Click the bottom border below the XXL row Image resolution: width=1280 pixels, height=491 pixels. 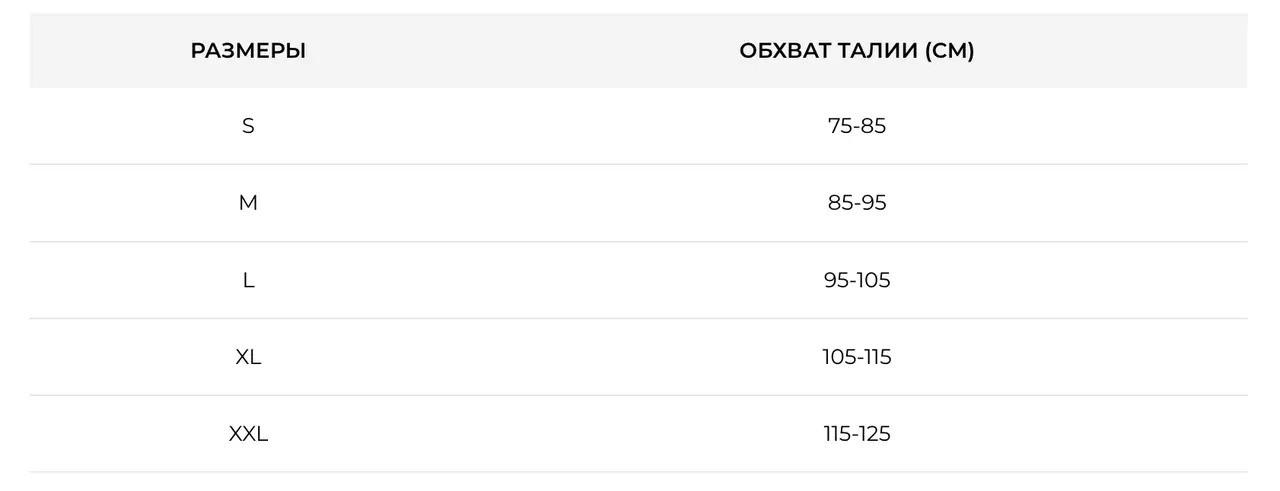[x=639, y=472]
